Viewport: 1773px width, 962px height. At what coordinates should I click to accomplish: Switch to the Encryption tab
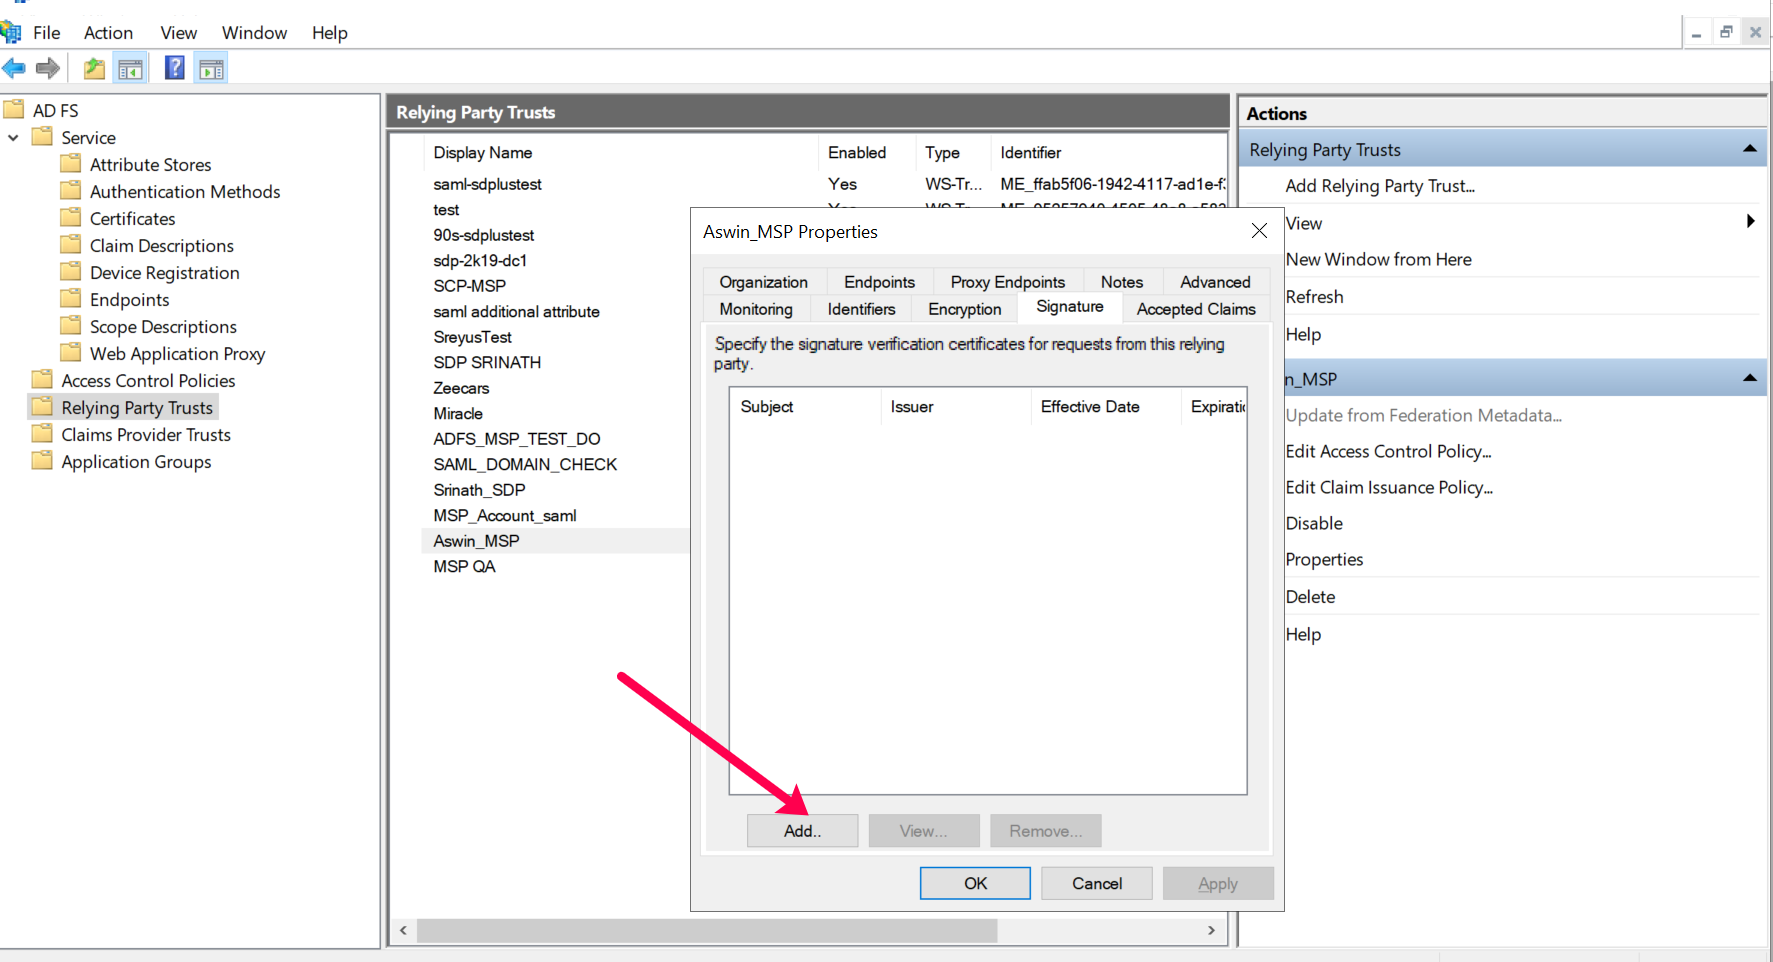[964, 309]
